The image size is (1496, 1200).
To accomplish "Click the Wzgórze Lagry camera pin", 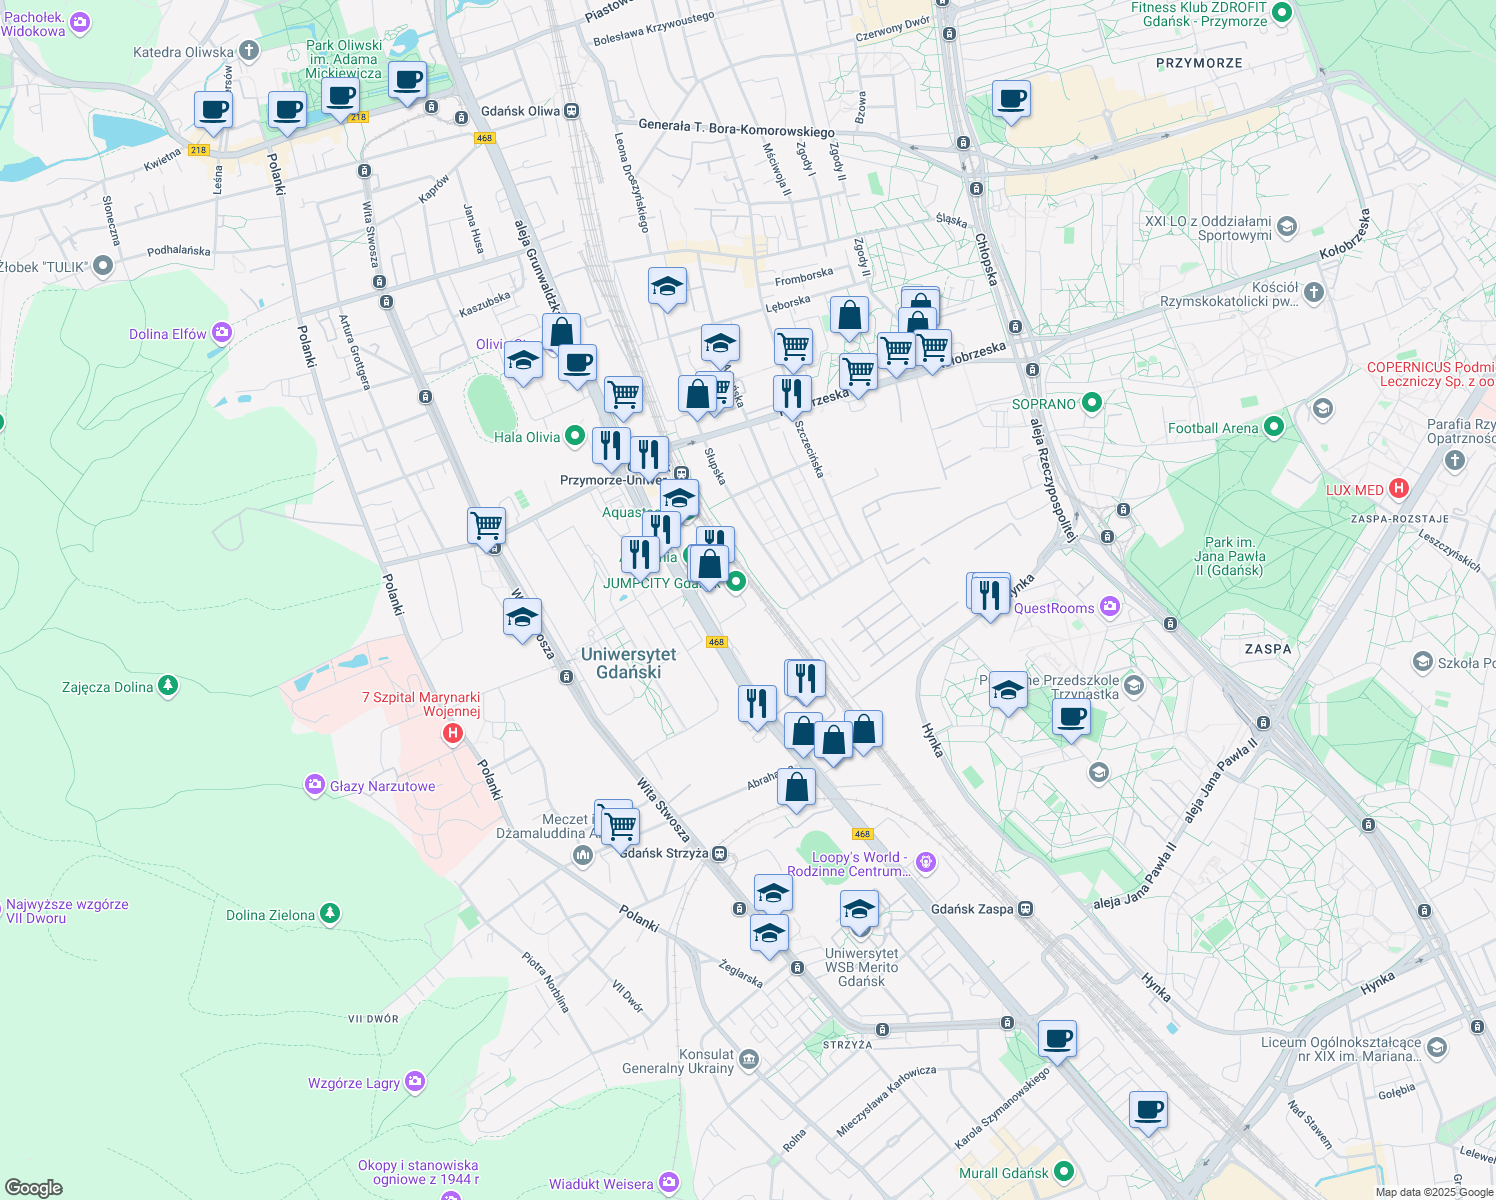I will coord(415,1082).
